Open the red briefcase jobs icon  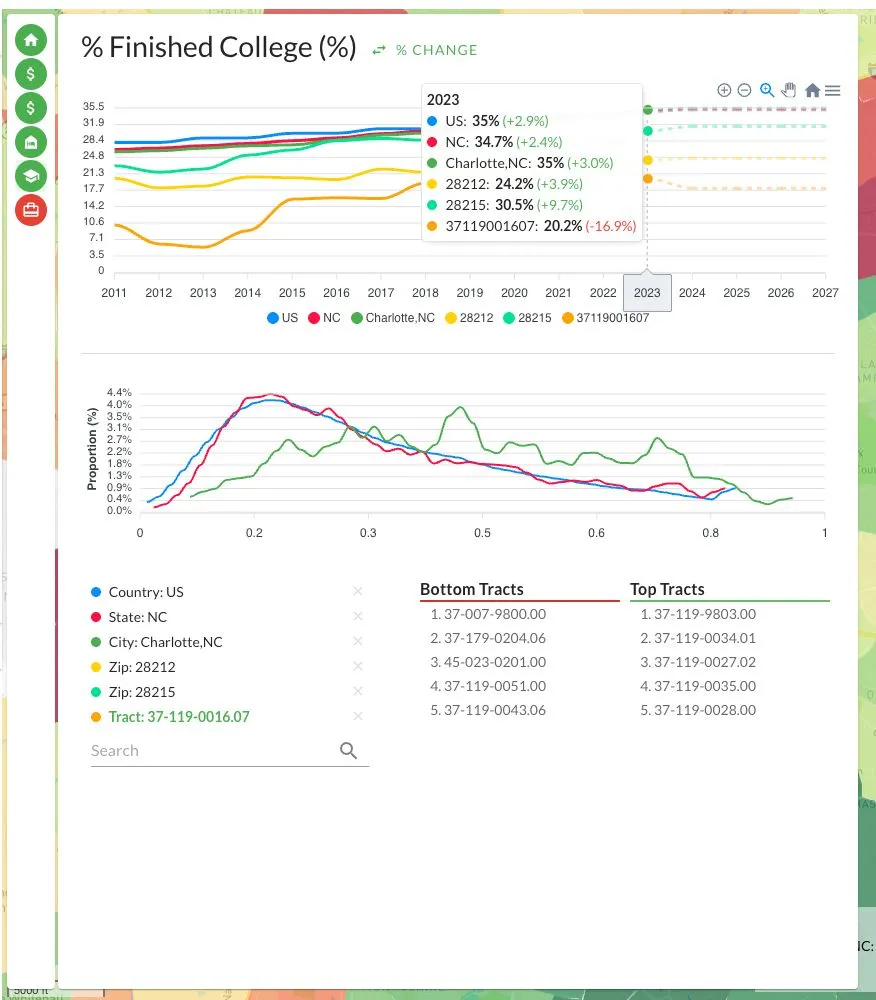point(31,210)
